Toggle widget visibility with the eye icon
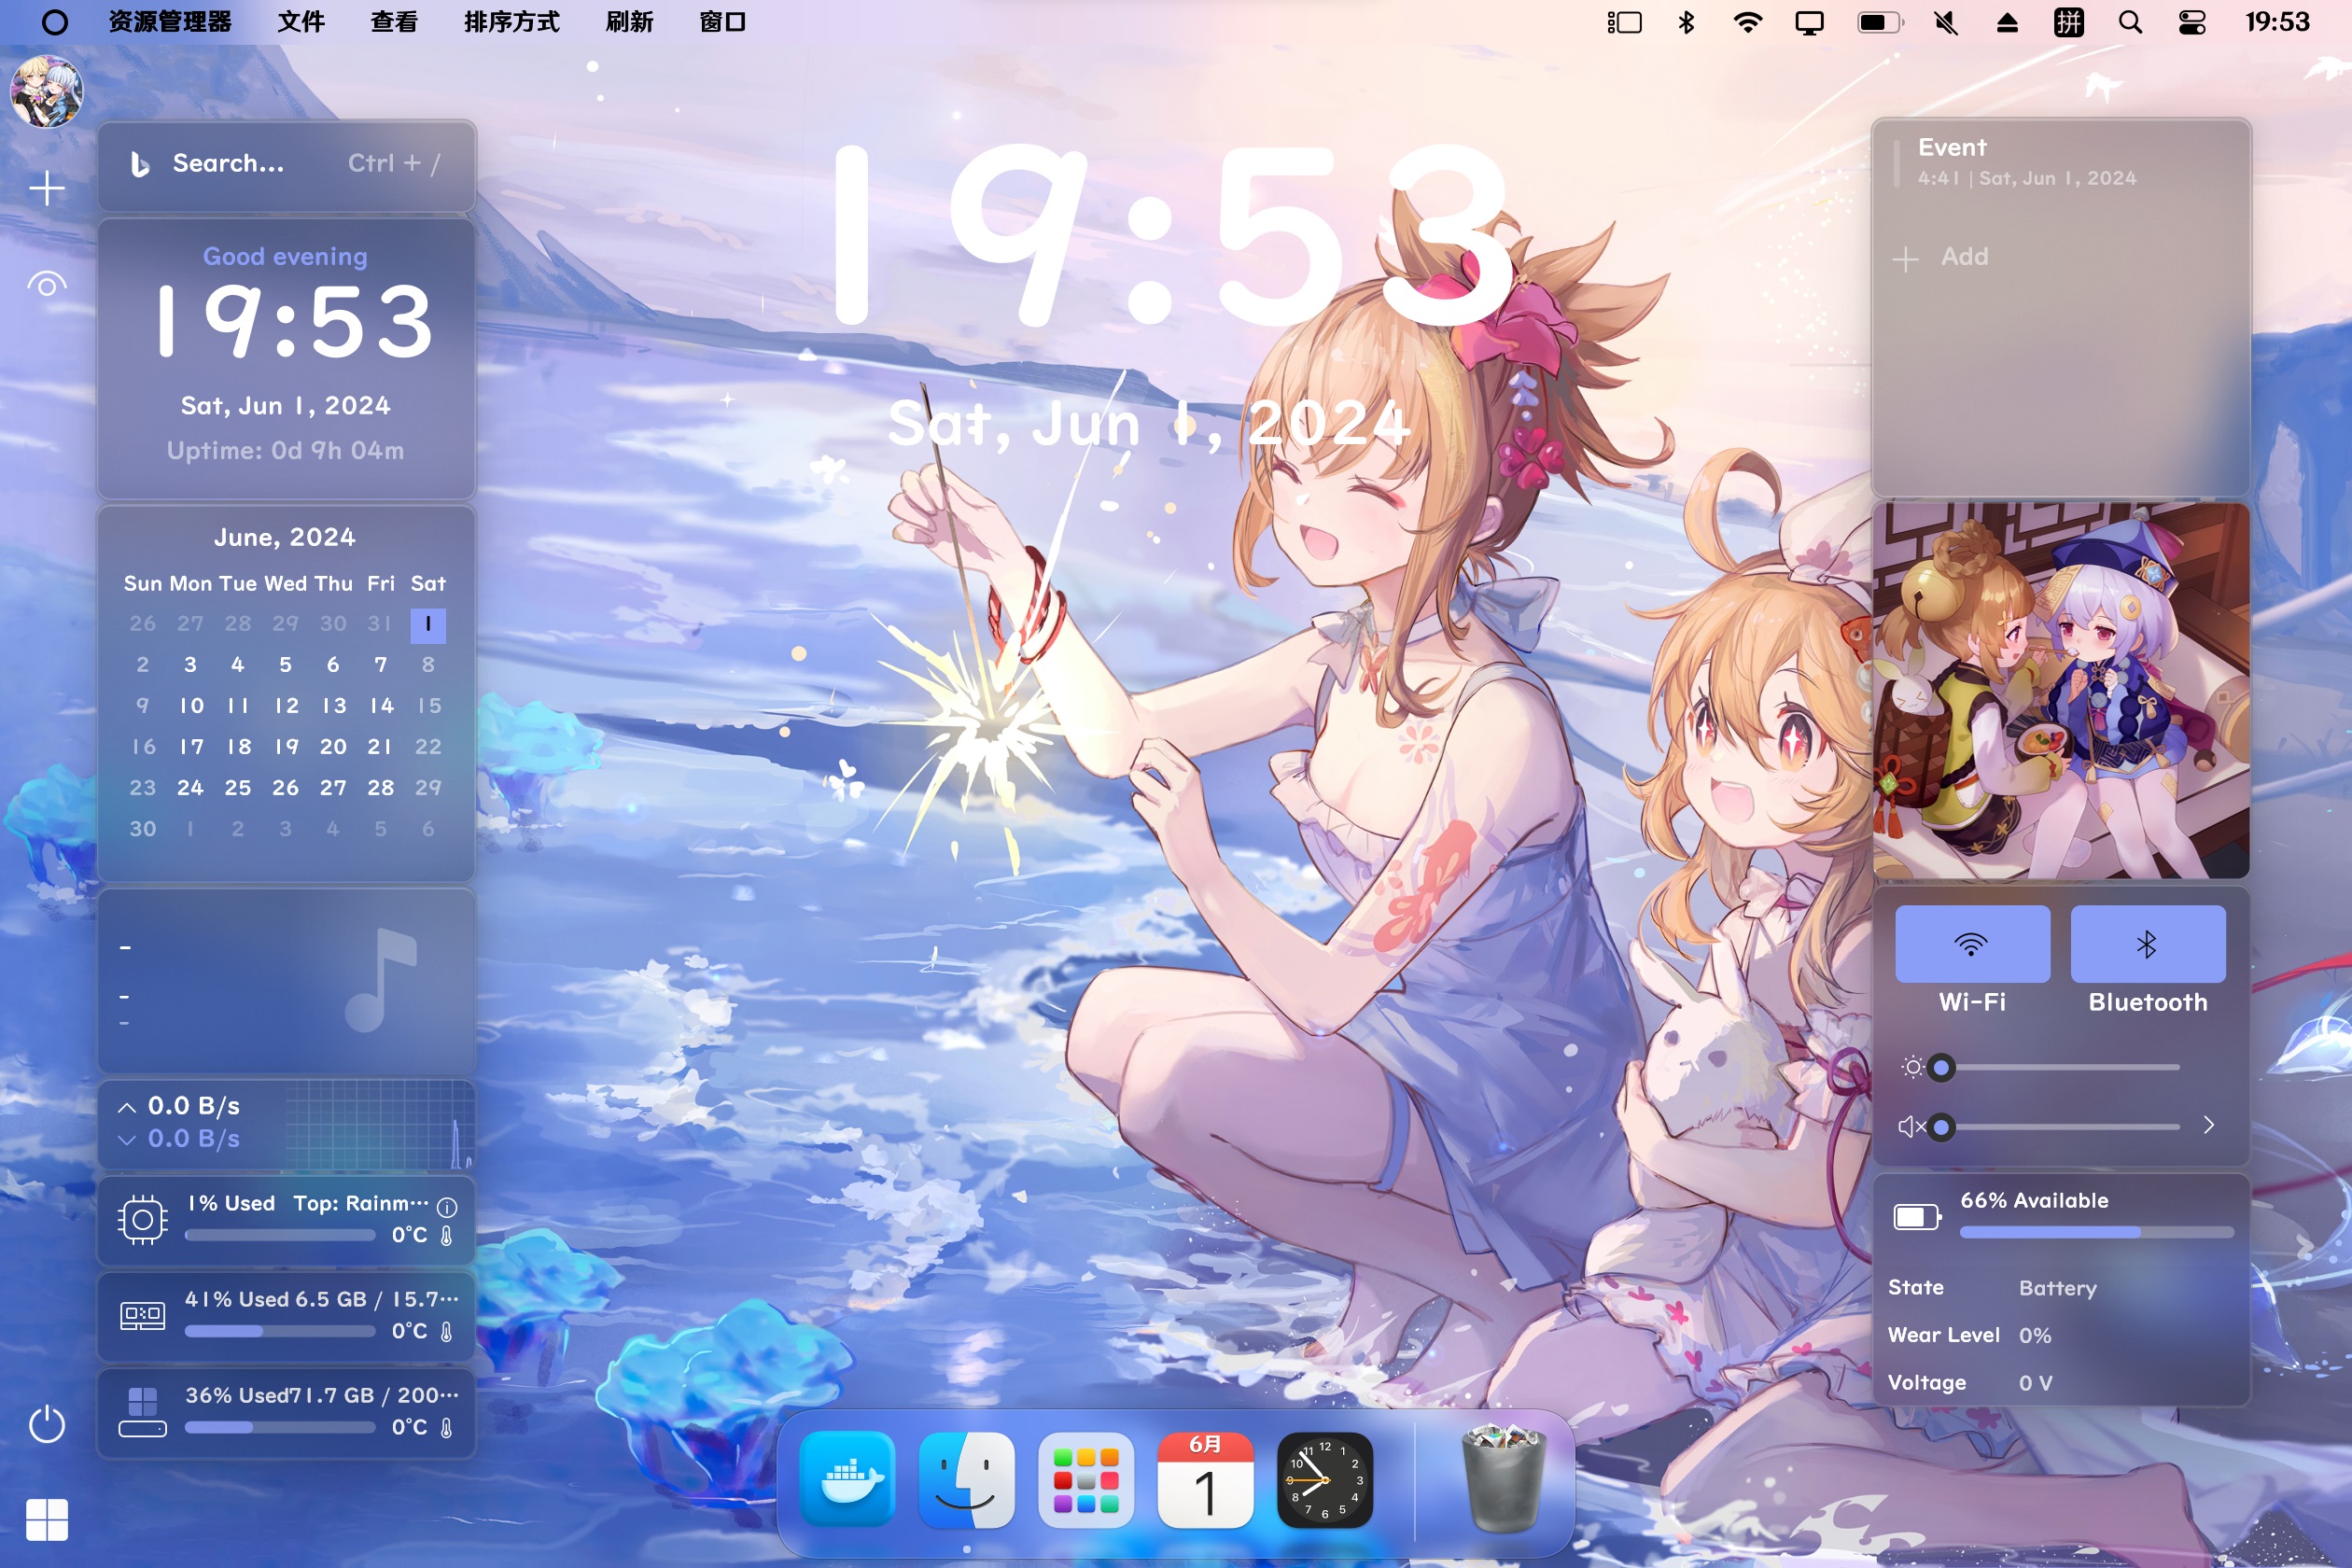Image resolution: width=2352 pixels, height=1568 pixels. pyautogui.click(x=47, y=285)
